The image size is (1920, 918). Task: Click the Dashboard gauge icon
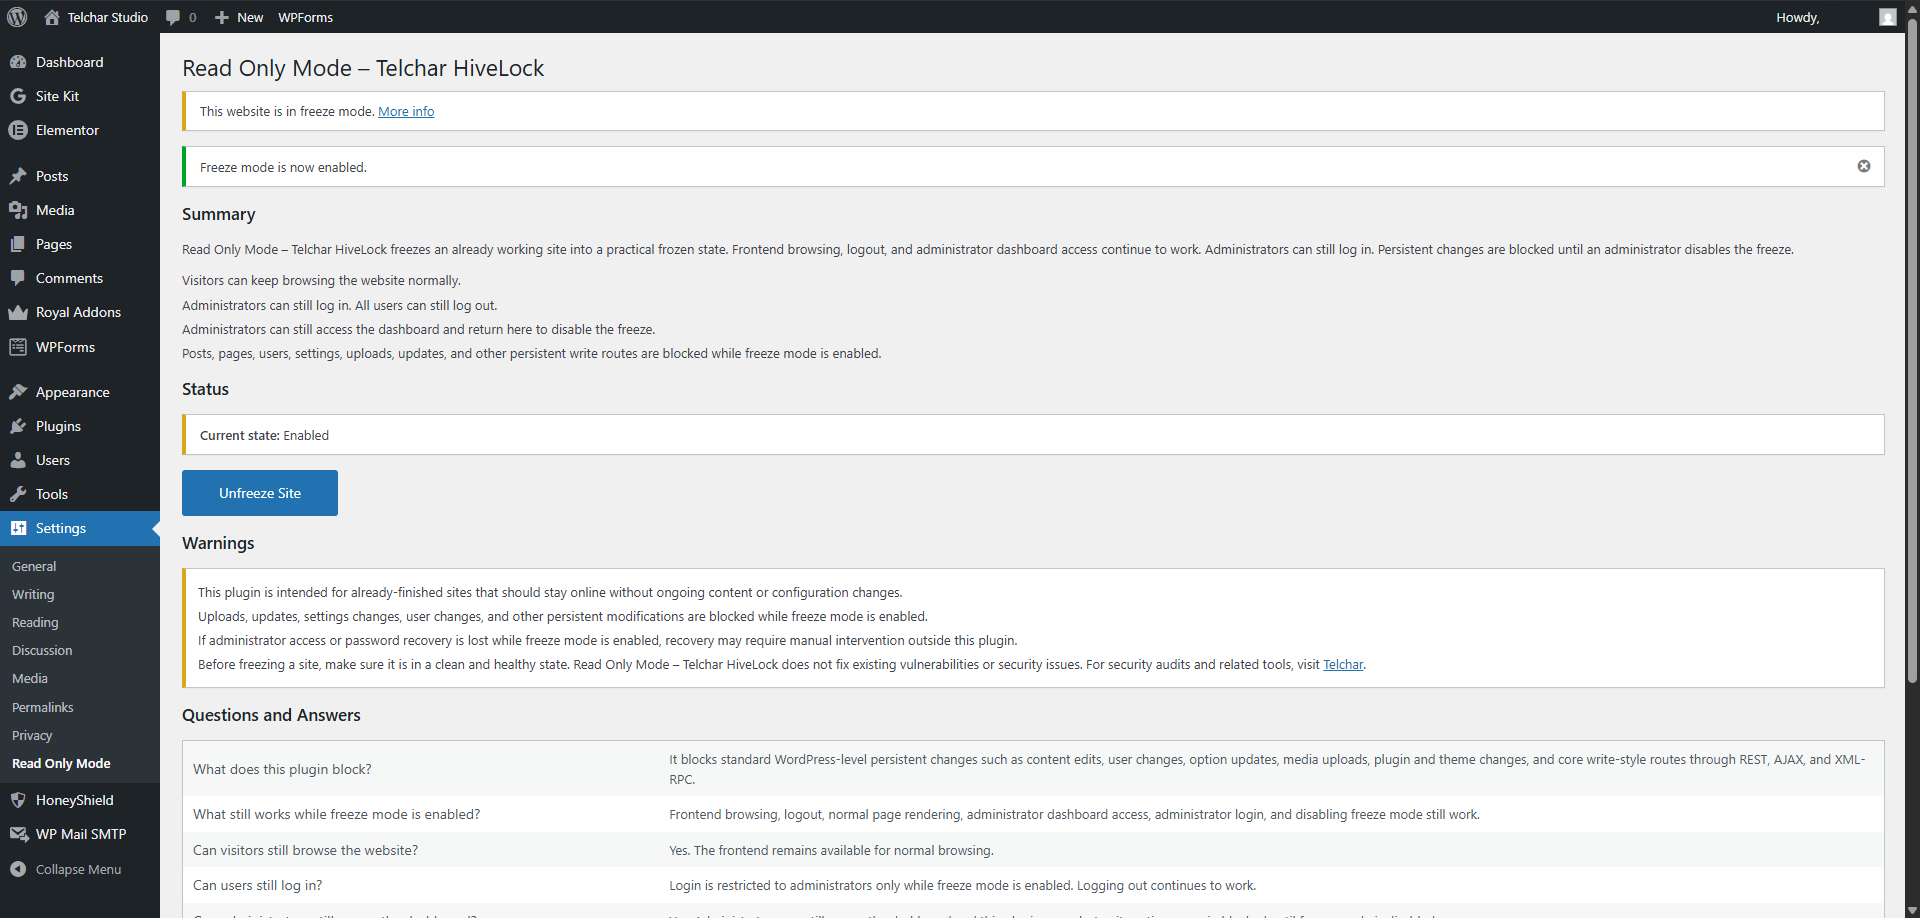(18, 62)
